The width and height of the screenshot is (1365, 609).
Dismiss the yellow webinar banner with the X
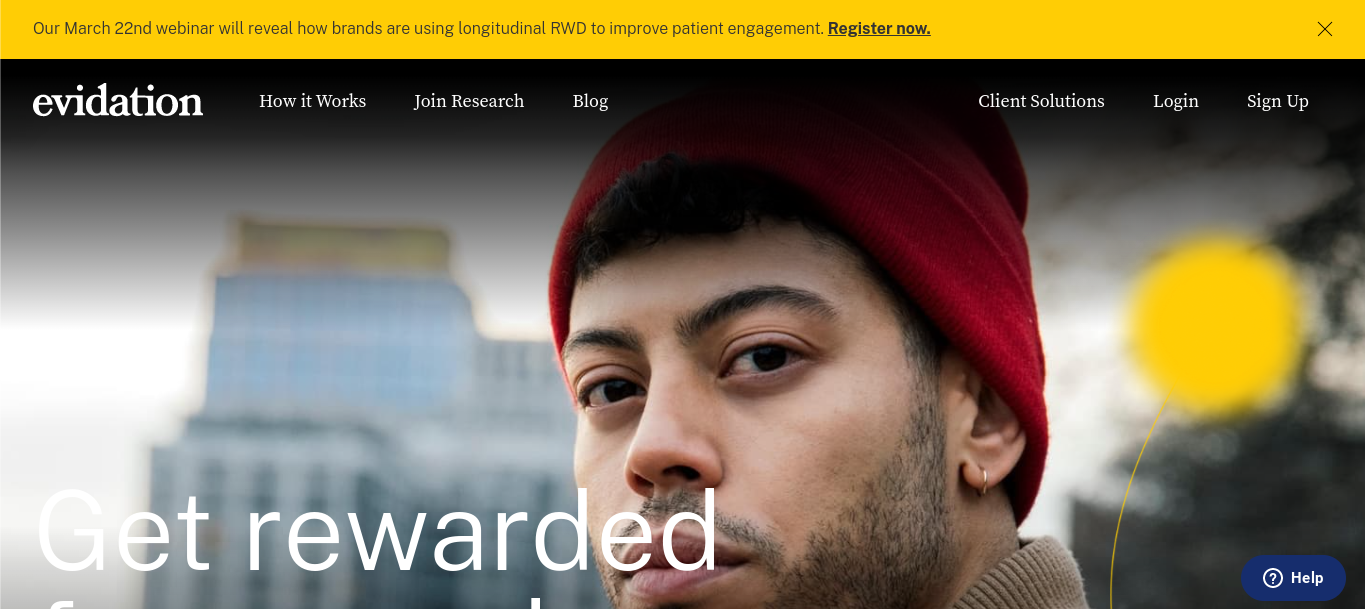pyautogui.click(x=1324, y=29)
